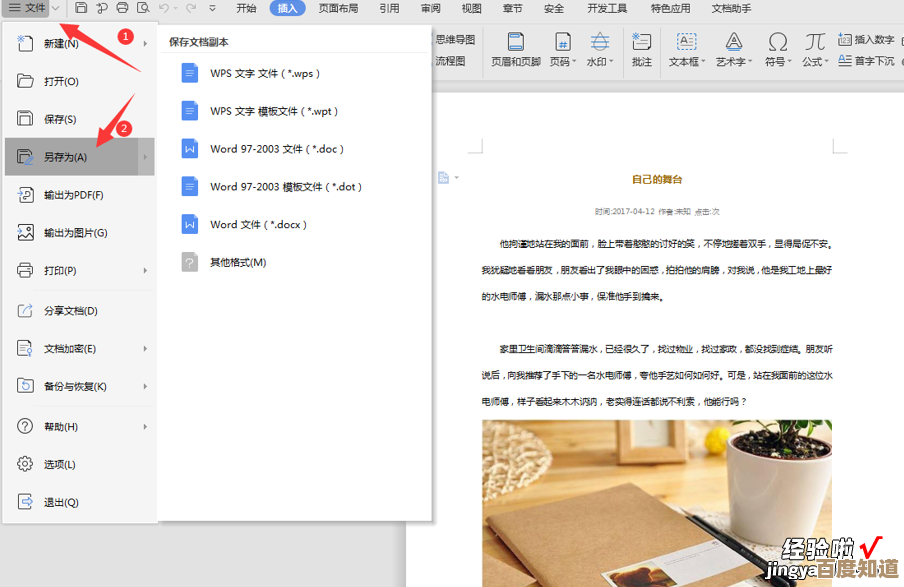Click the save icon in quick access toolbar
Viewport: 904px width, 587px height.
[x=81, y=8]
